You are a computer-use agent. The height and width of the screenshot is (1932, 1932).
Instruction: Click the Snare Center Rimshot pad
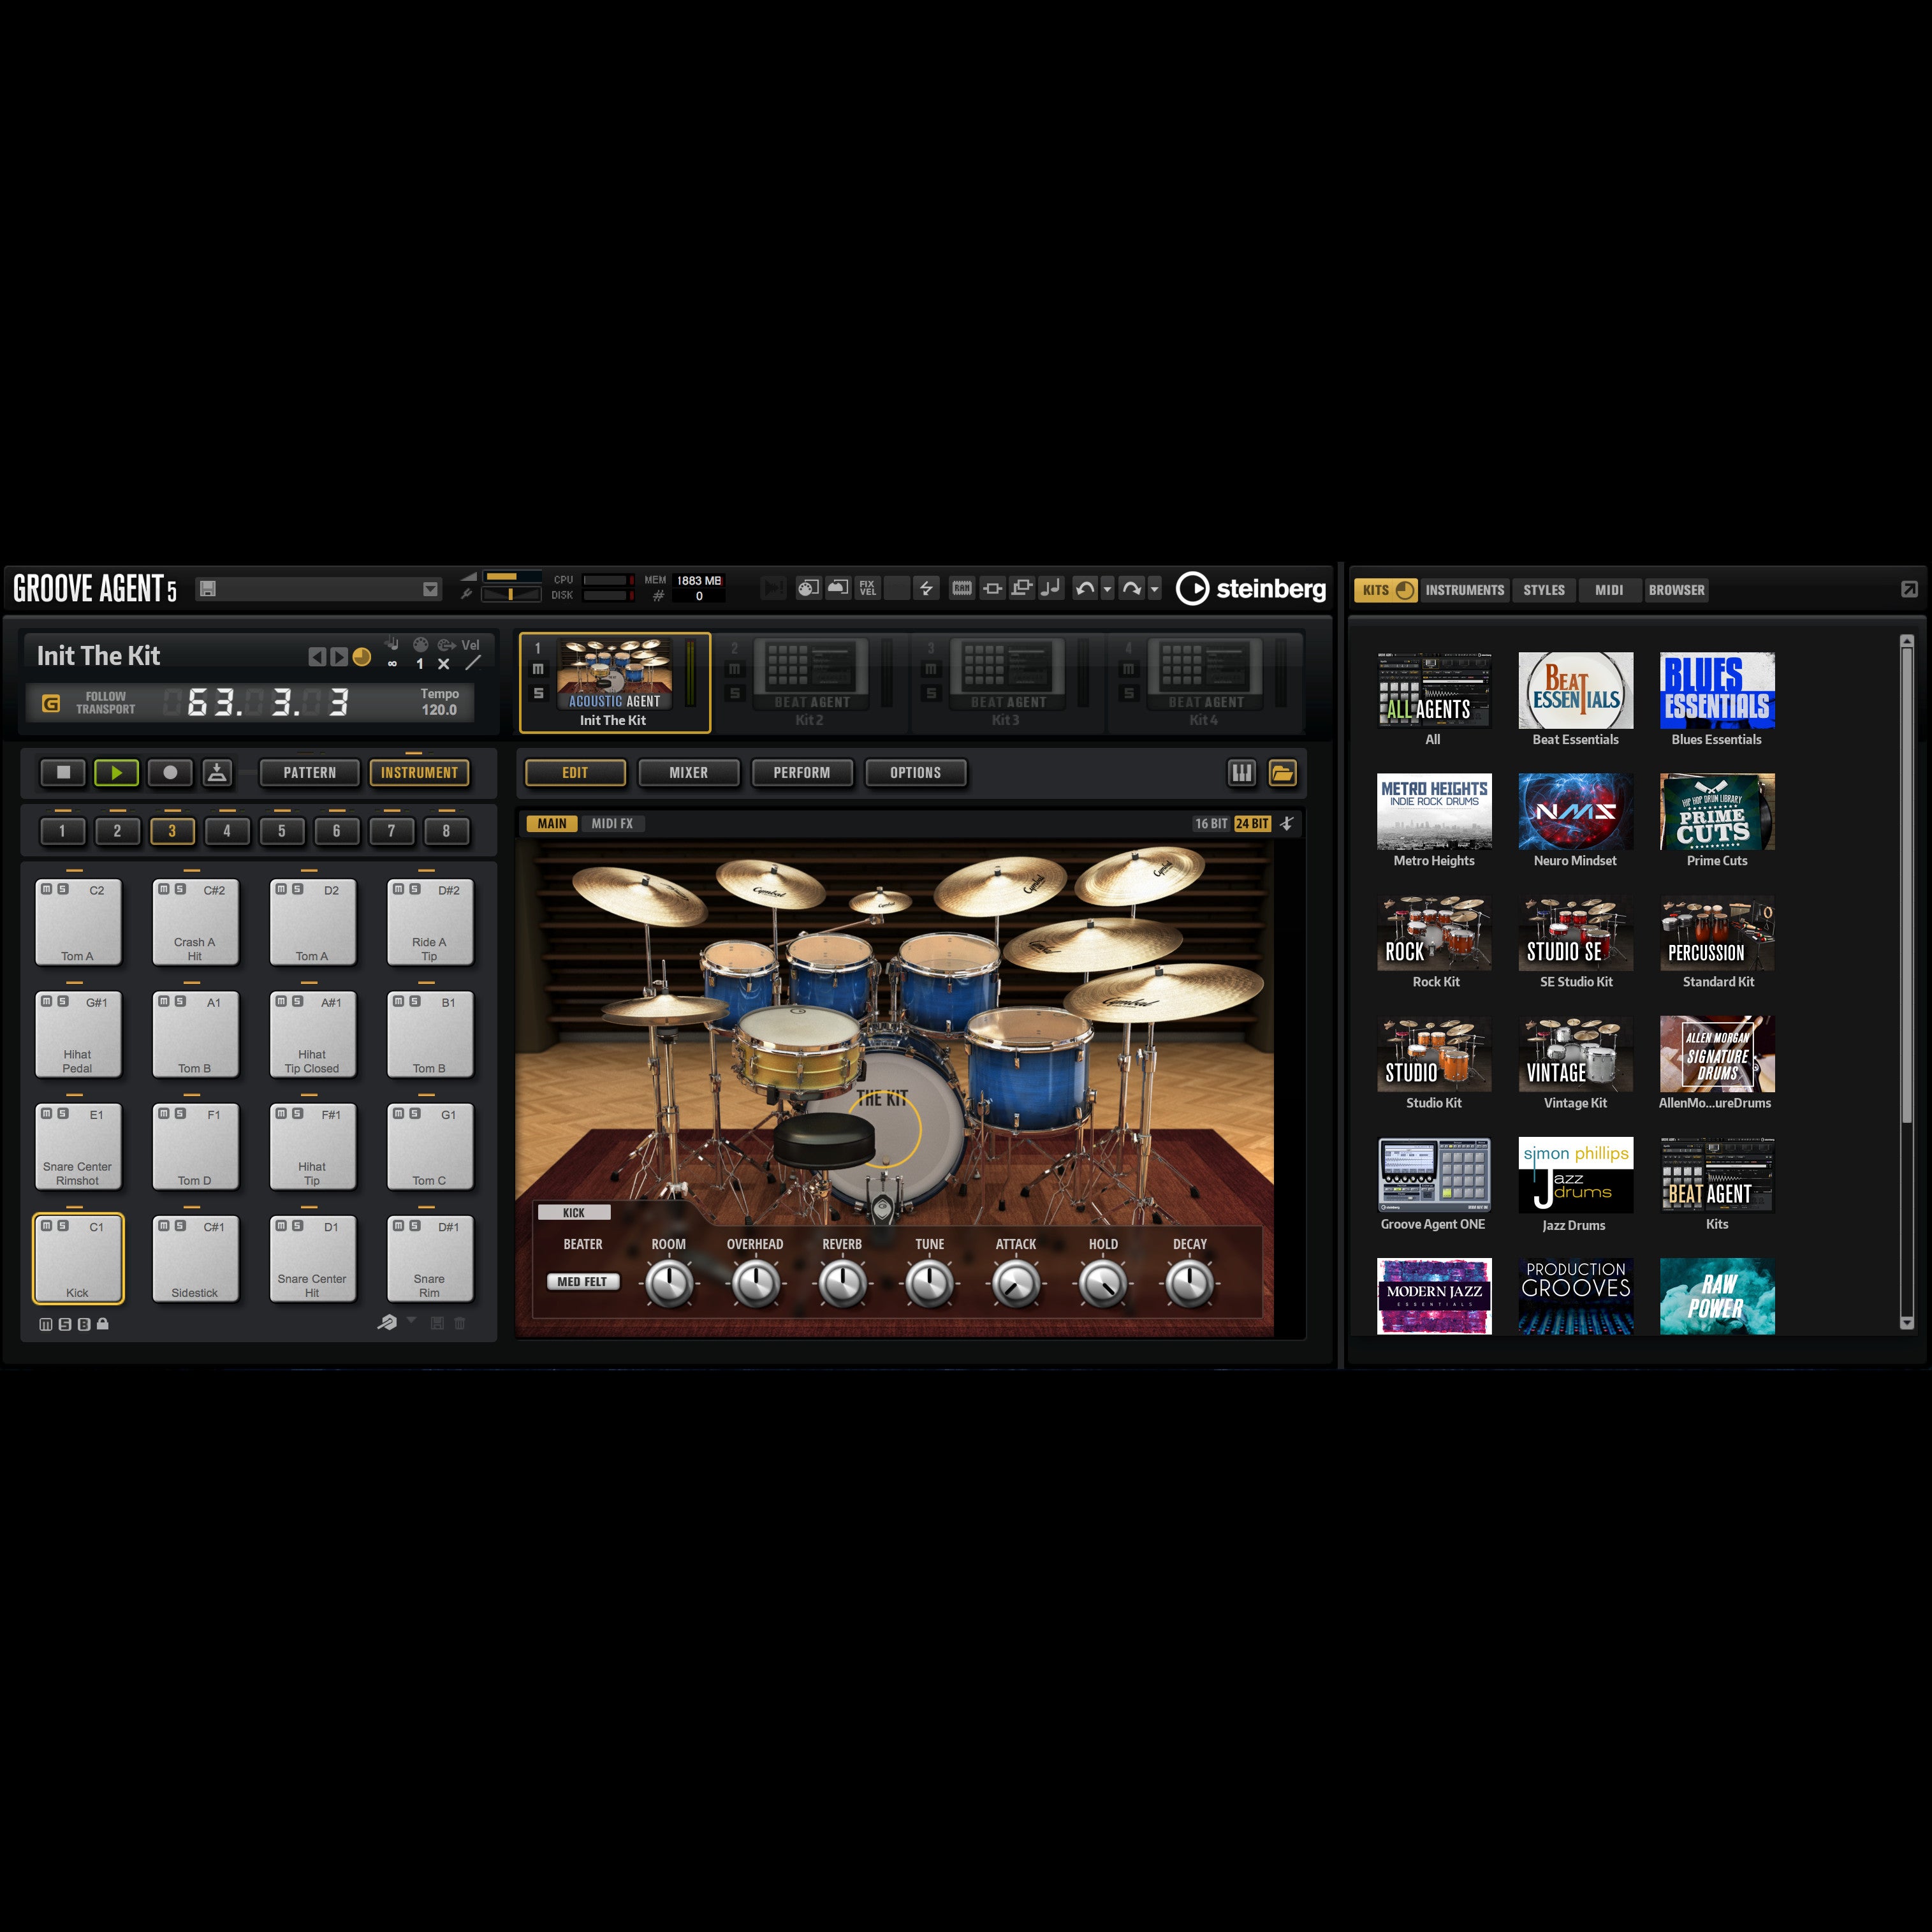click(x=78, y=1146)
